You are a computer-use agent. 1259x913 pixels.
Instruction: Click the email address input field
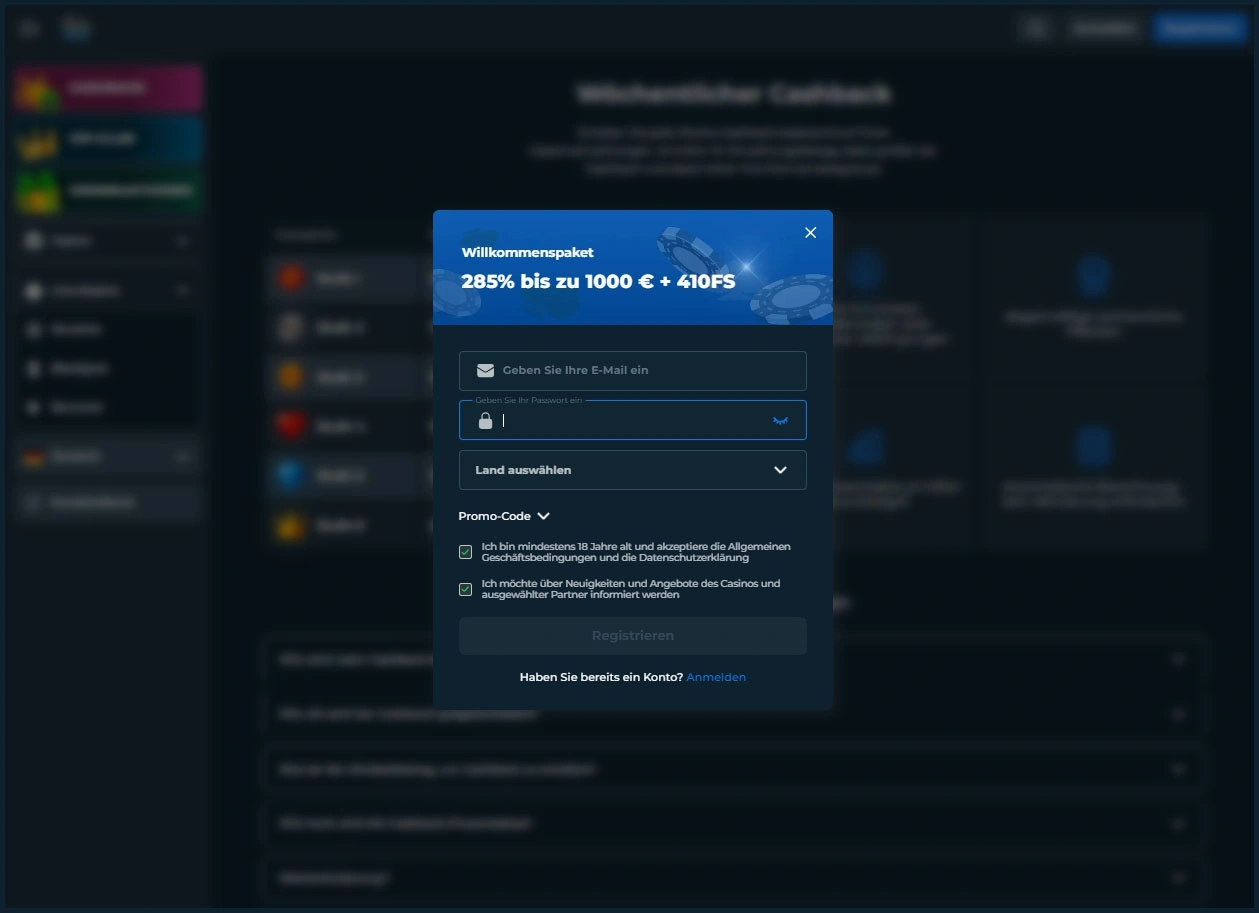[x=632, y=370]
